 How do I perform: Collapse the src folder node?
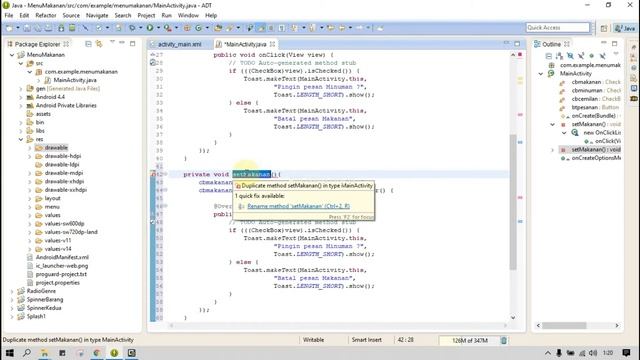[21, 63]
